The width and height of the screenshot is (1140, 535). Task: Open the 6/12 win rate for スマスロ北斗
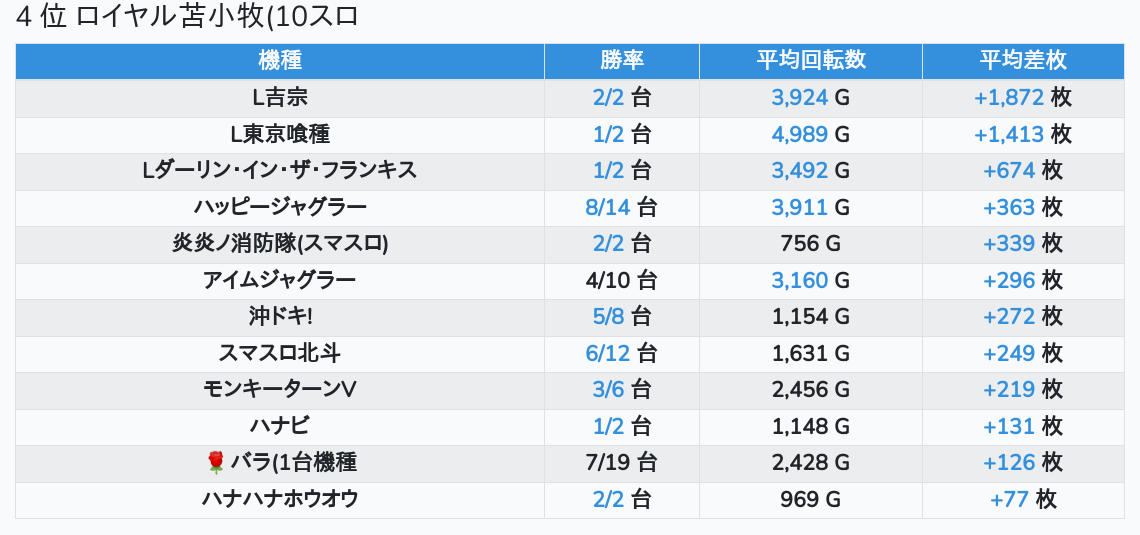608,353
